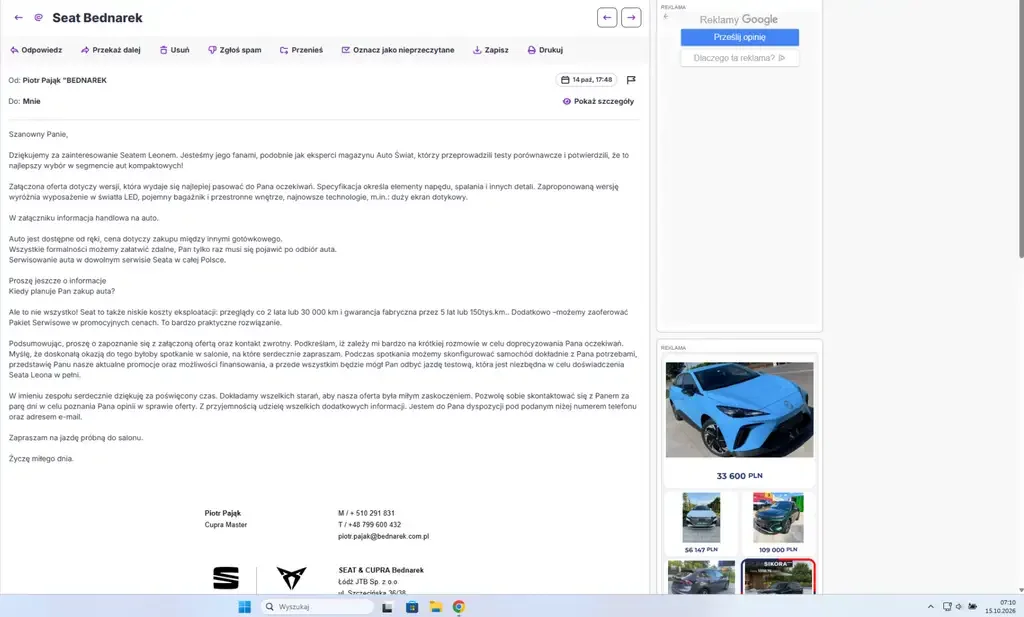1024x617 pixels.
Task: Open the previous message with the left arrow button
Action: click(x=607, y=18)
